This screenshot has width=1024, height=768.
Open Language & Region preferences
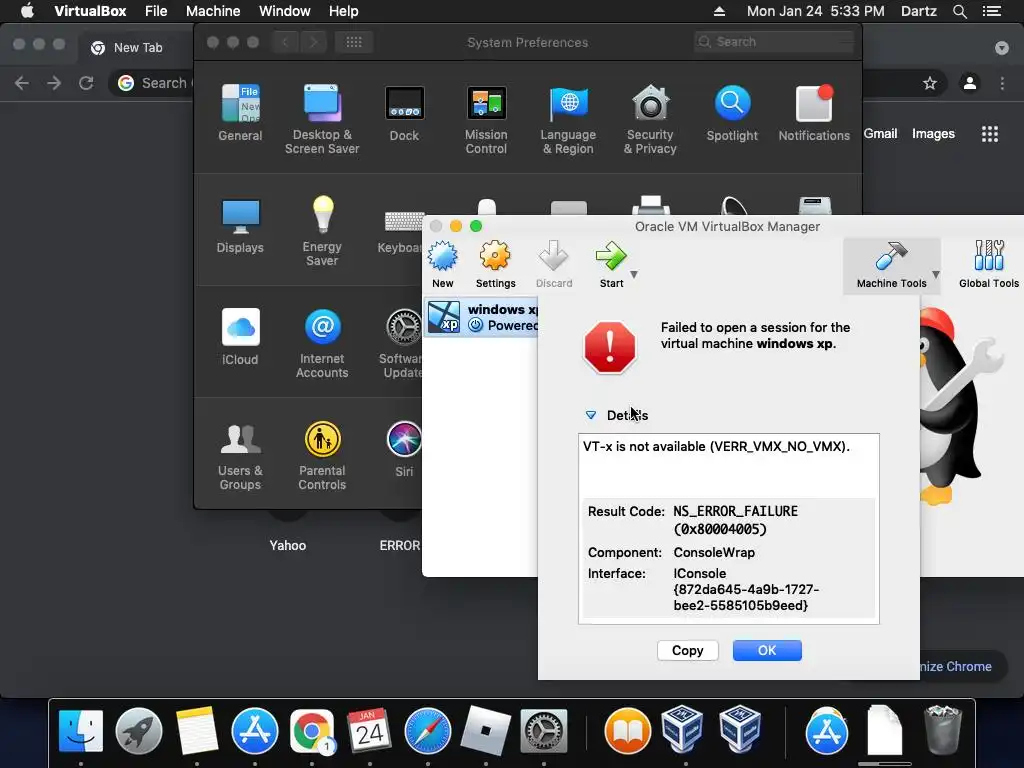(568, 120)
